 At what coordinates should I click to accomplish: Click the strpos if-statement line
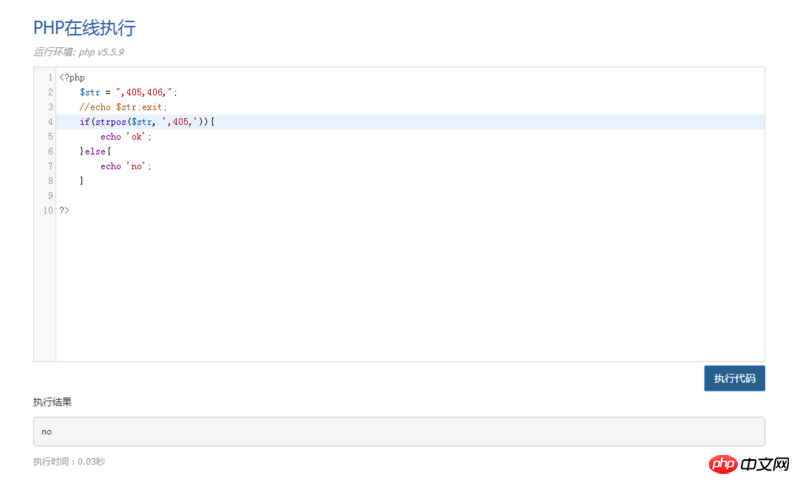[x=147, y=122]
